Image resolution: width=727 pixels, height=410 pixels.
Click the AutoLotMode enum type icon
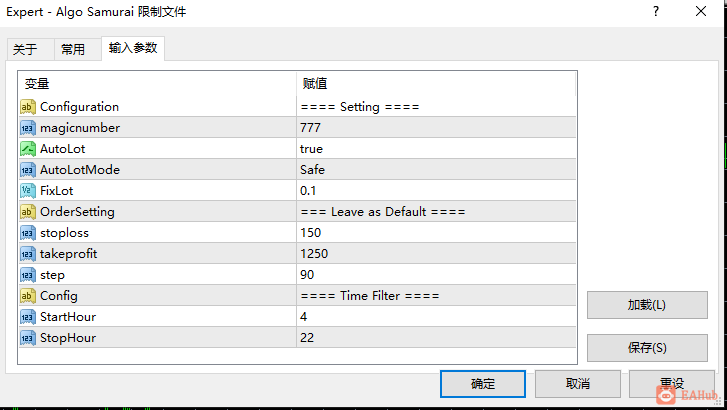(28, 170)
